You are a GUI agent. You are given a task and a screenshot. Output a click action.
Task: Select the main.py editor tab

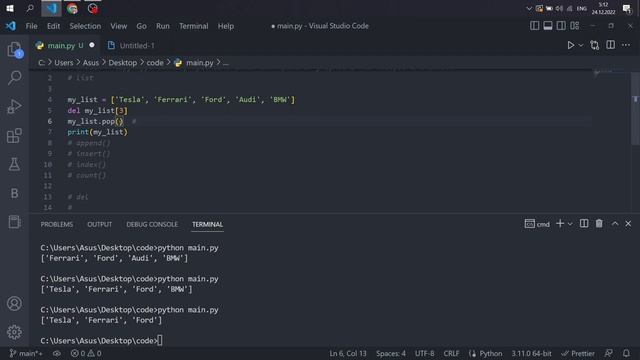pos(61,45)
